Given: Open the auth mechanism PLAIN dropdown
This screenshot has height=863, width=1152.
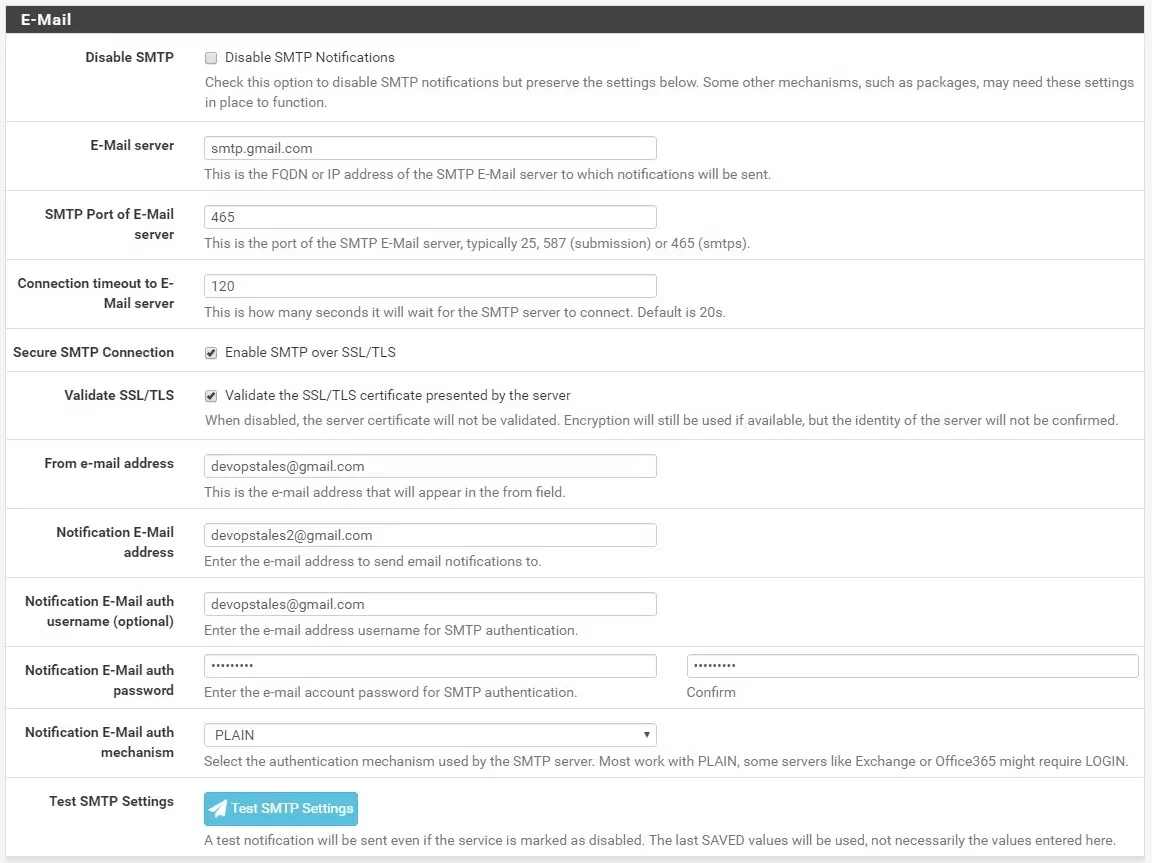Looking at the screenshot, I should [x=429, y=735].
